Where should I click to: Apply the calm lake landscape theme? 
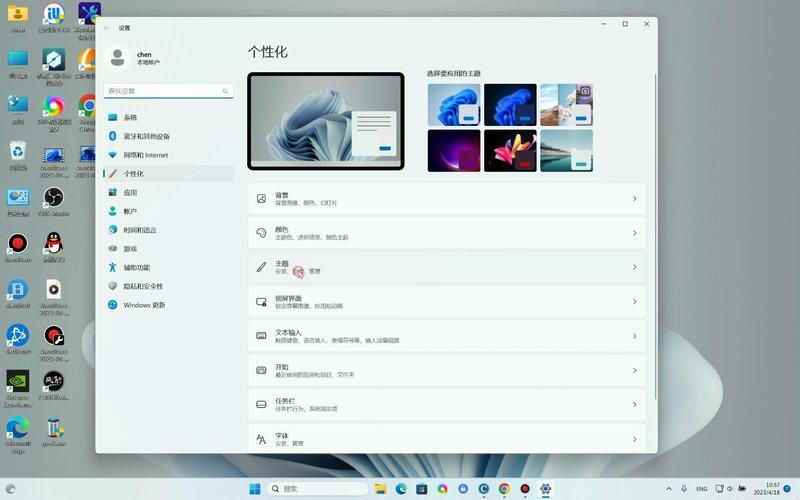[566, 151]
